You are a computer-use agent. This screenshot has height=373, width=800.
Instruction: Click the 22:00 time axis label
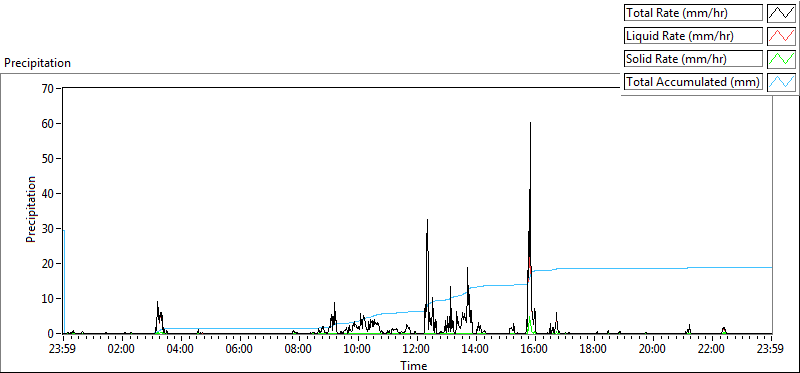[712, 350]
